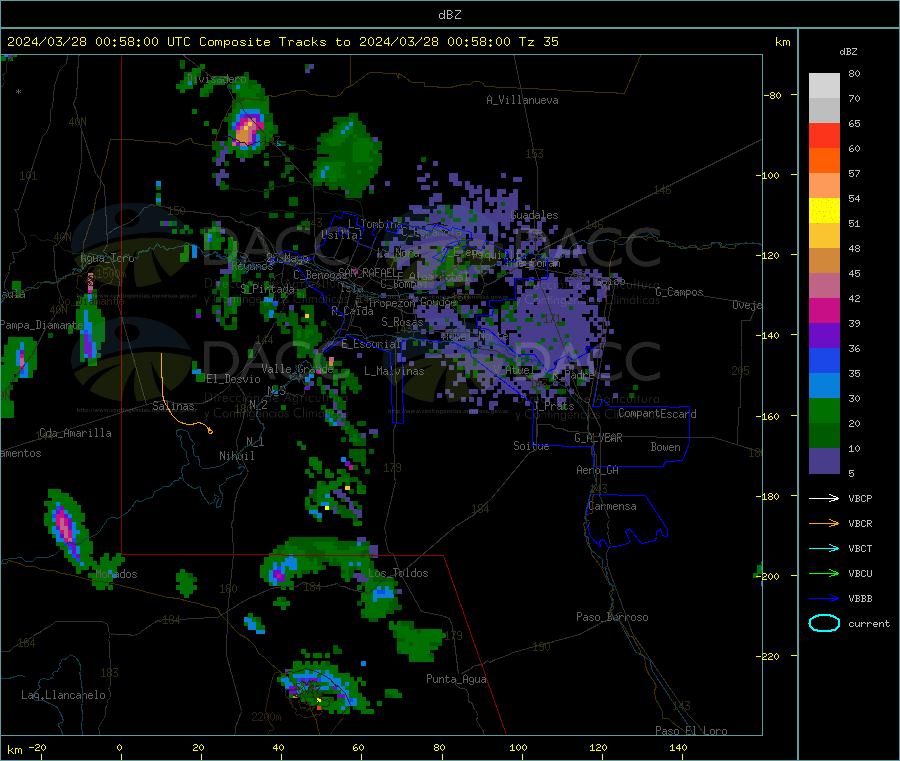
Task: Click the Soitue location label
Action: coord(531,446)
